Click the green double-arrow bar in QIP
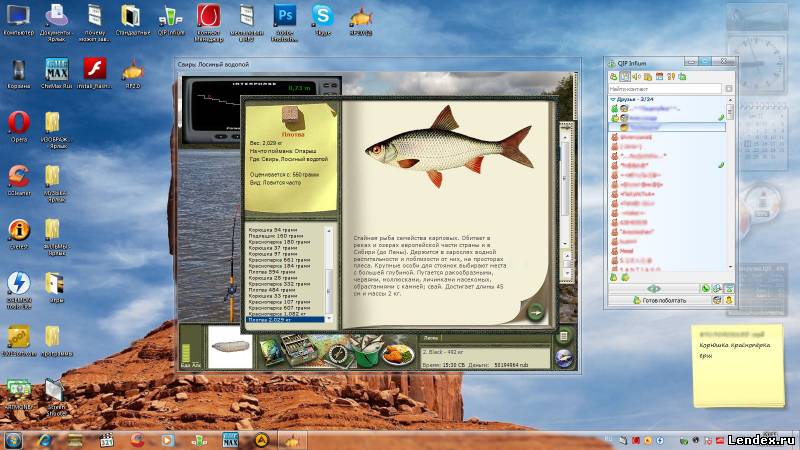The image size is (800, 450). [x=654, y=289]
